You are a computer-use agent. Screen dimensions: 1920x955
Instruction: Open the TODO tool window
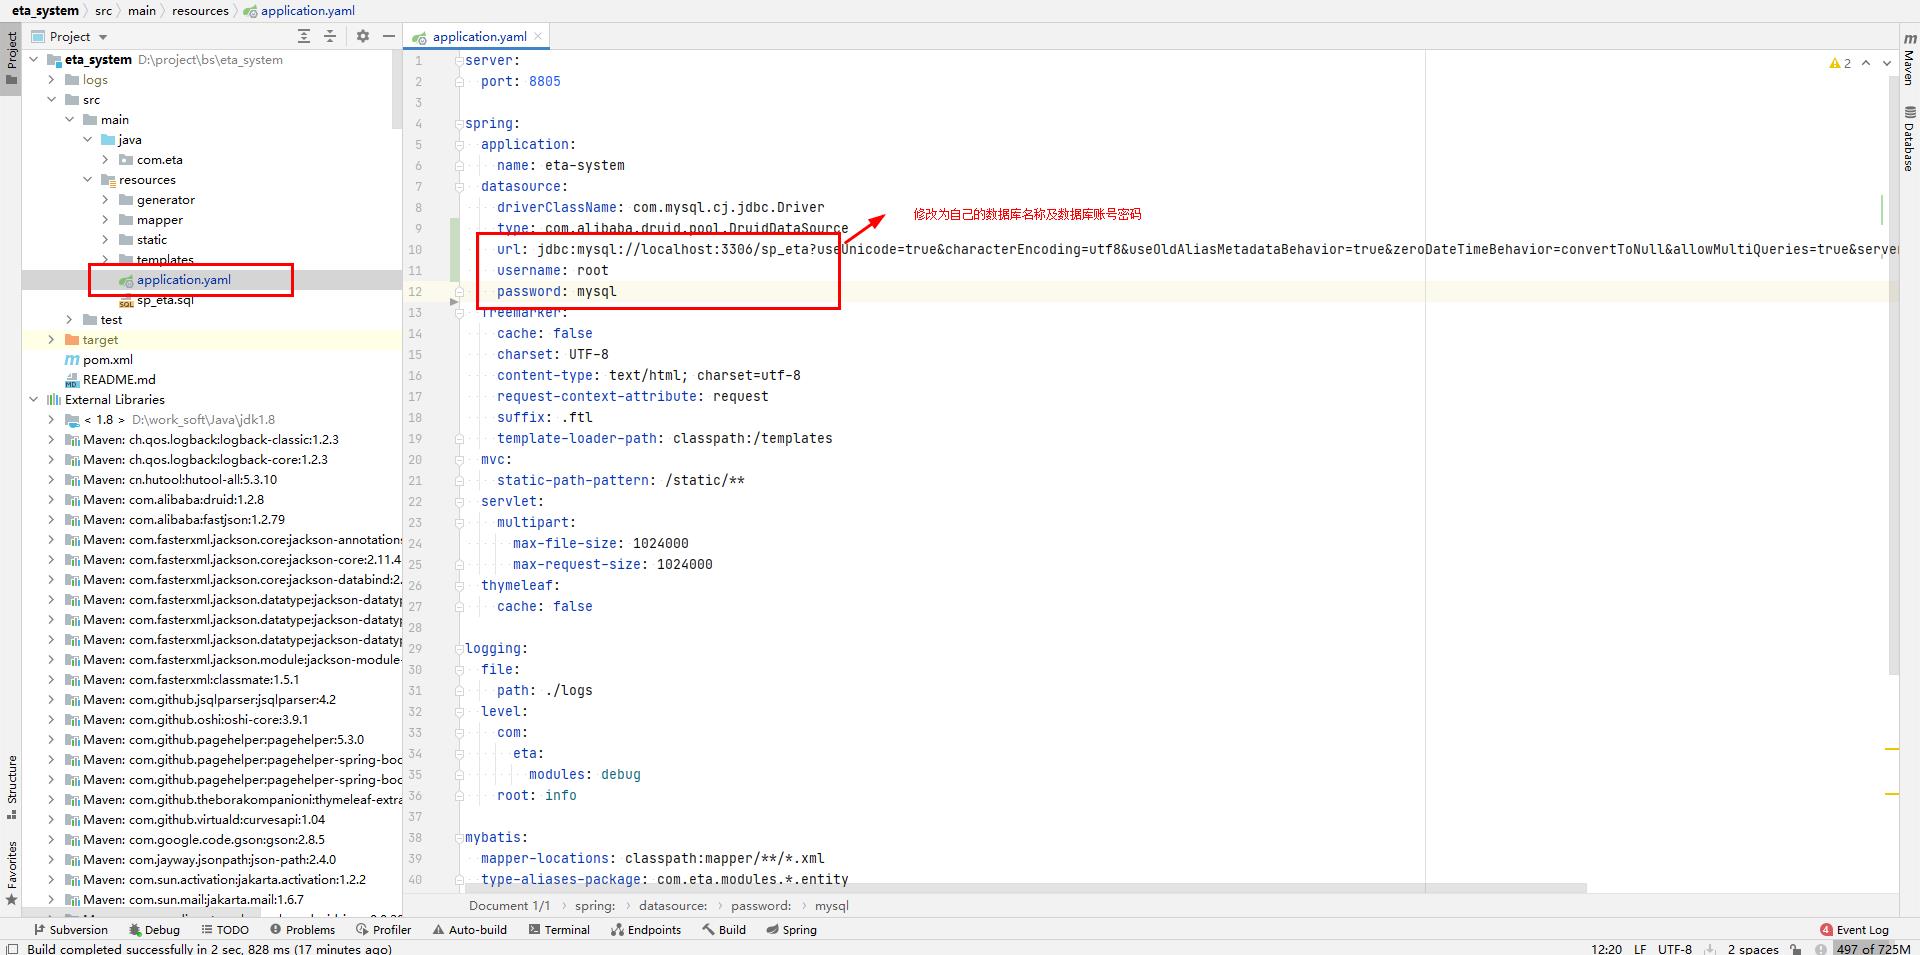click(224, 929)
